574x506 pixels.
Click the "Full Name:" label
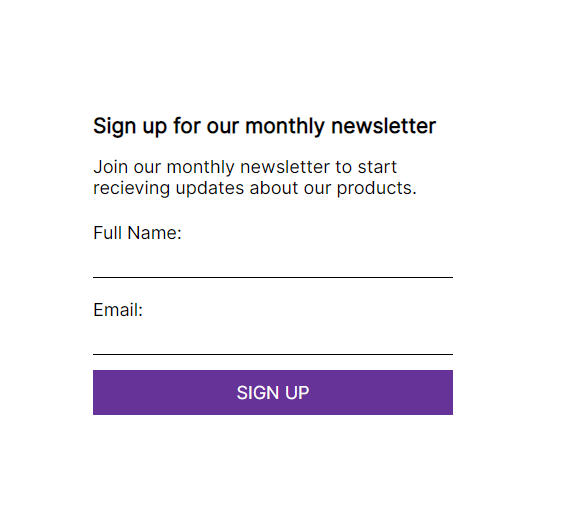click(137, 233)
